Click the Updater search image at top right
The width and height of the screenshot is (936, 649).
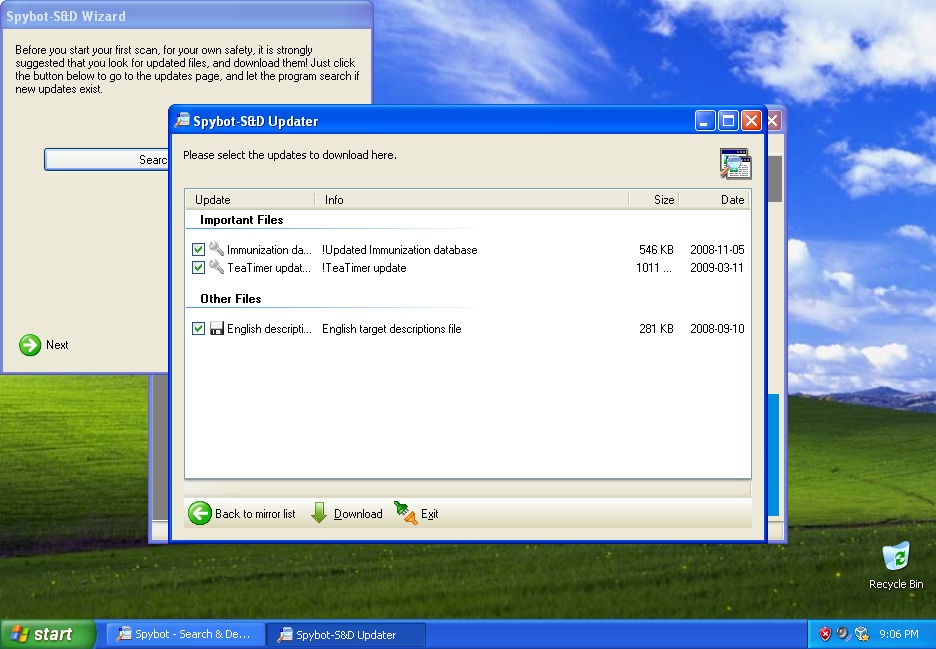[x=735, y=164]
